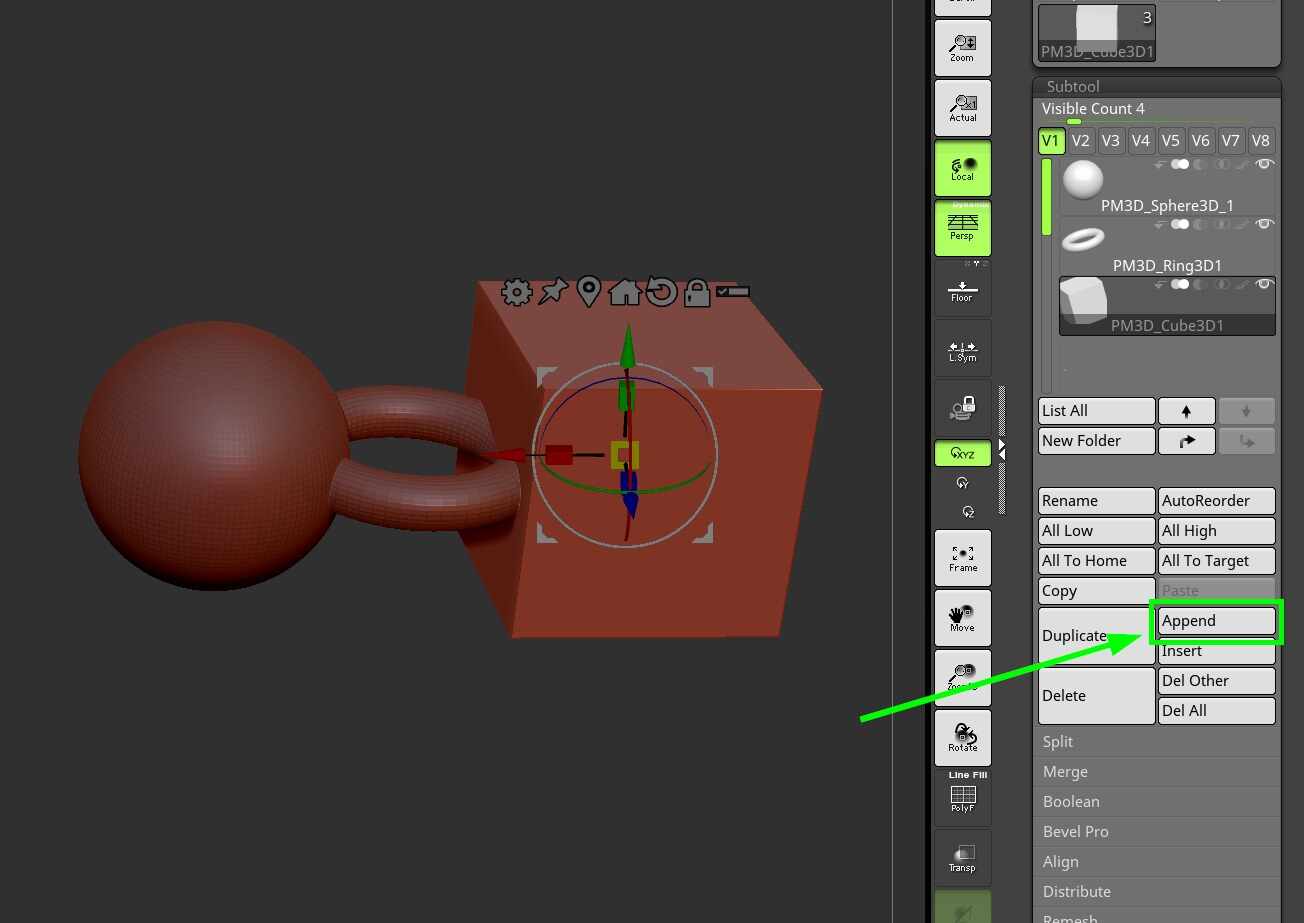
Task: Collapse the Subtool palette header
Action: (1073, 87)
